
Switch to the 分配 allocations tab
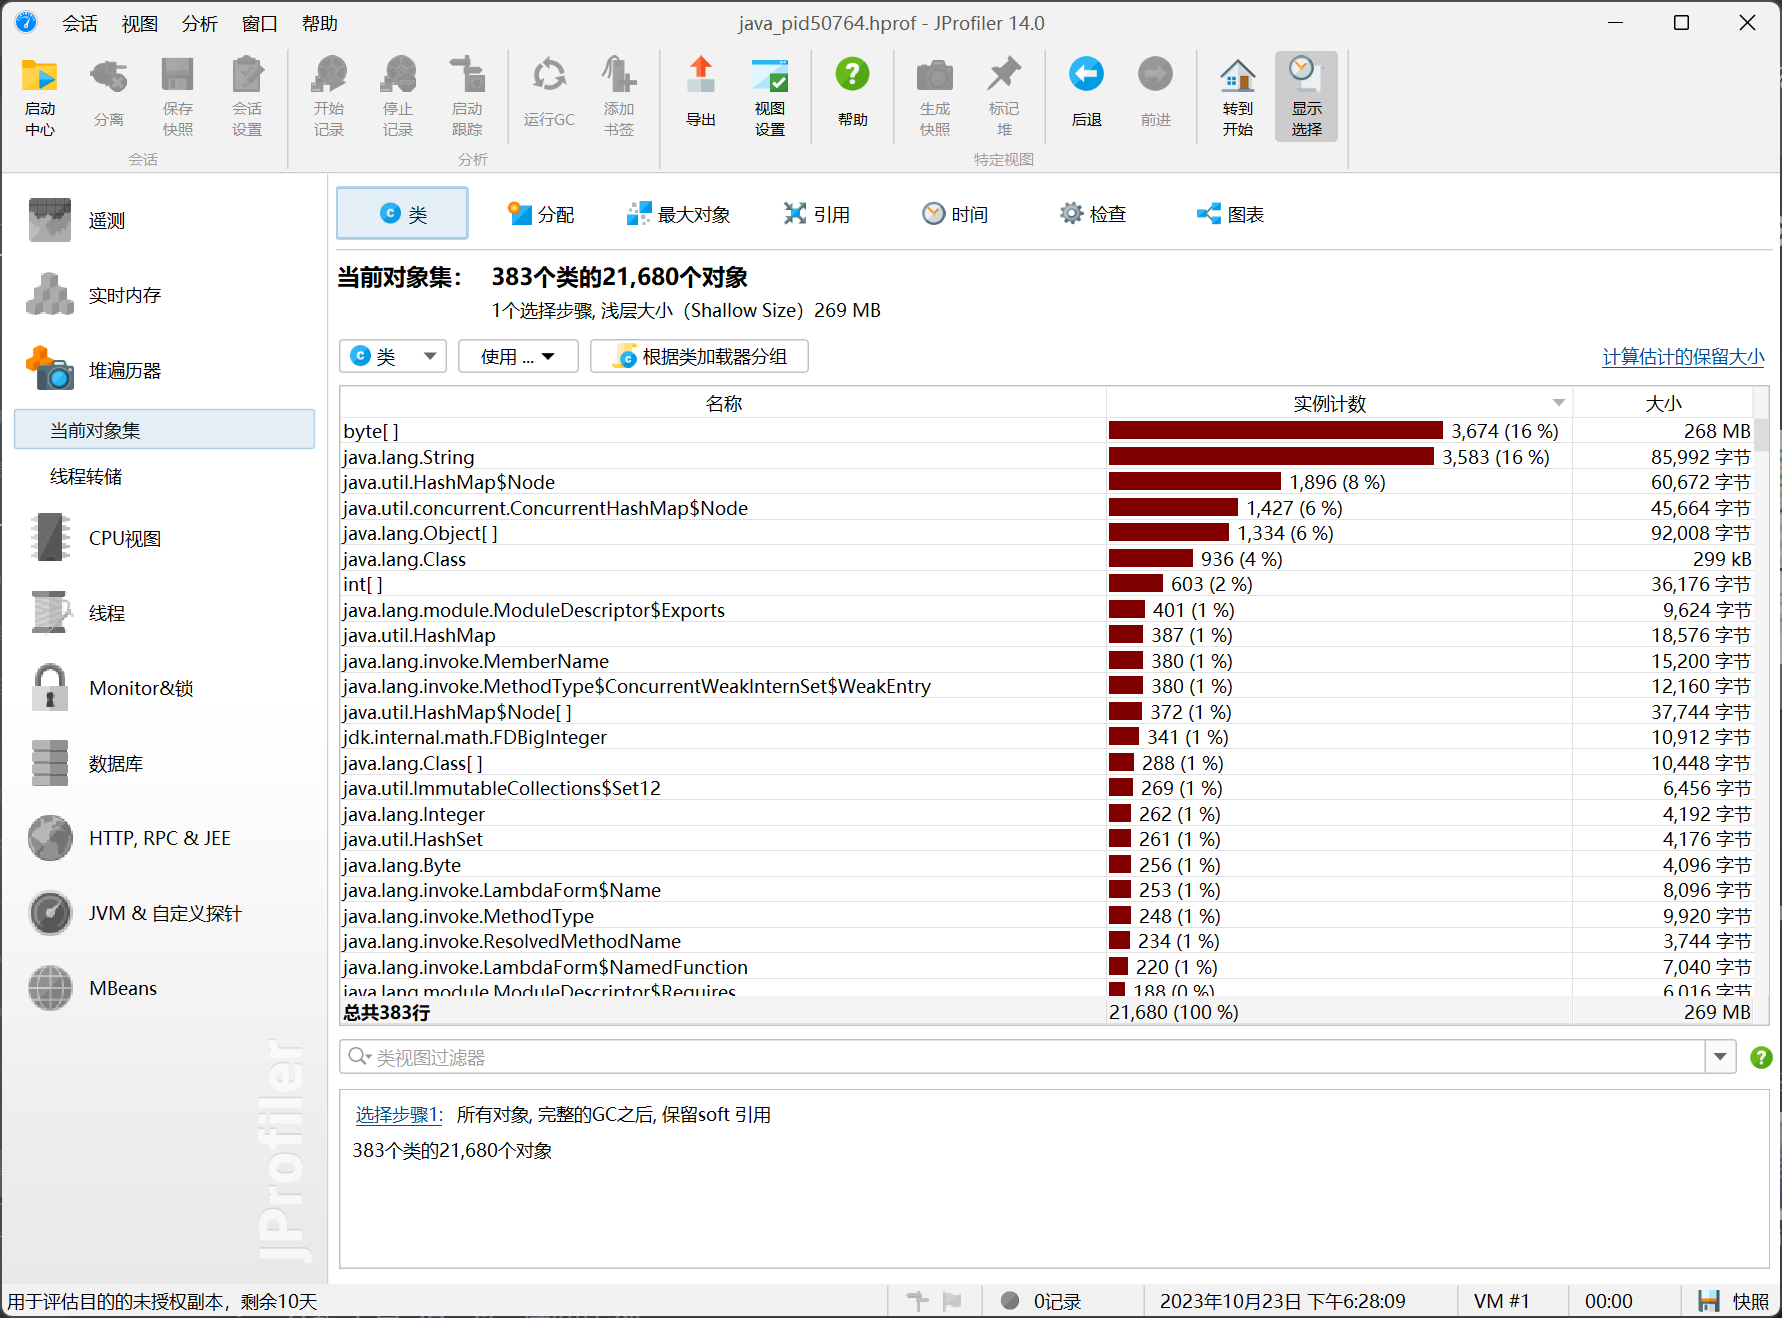(541, 214)
